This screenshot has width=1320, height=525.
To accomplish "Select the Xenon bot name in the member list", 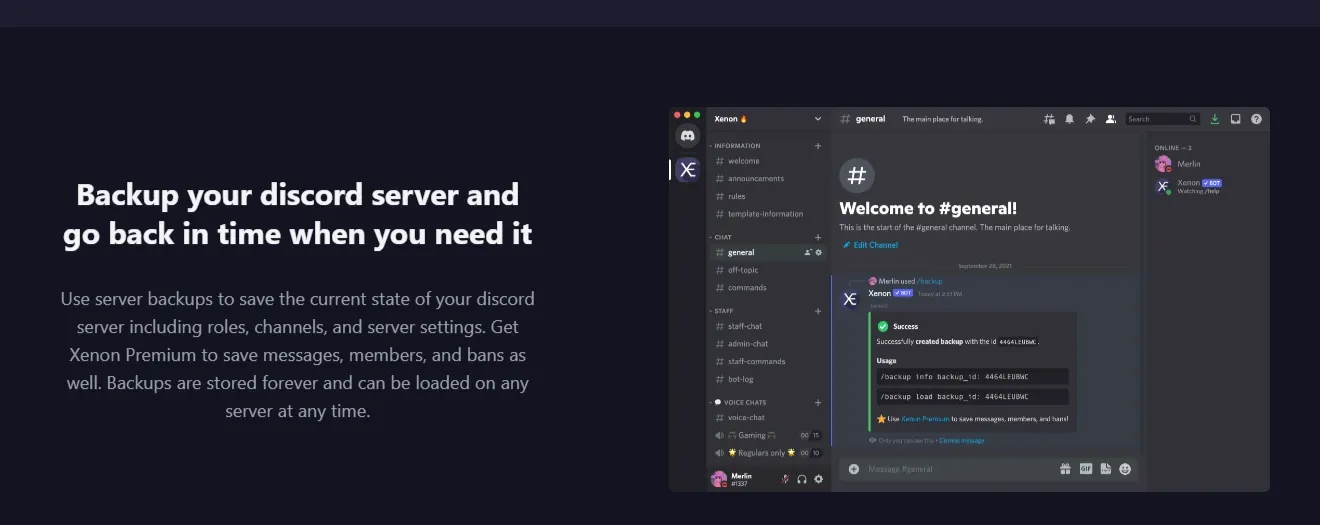I will [1189, 183].
